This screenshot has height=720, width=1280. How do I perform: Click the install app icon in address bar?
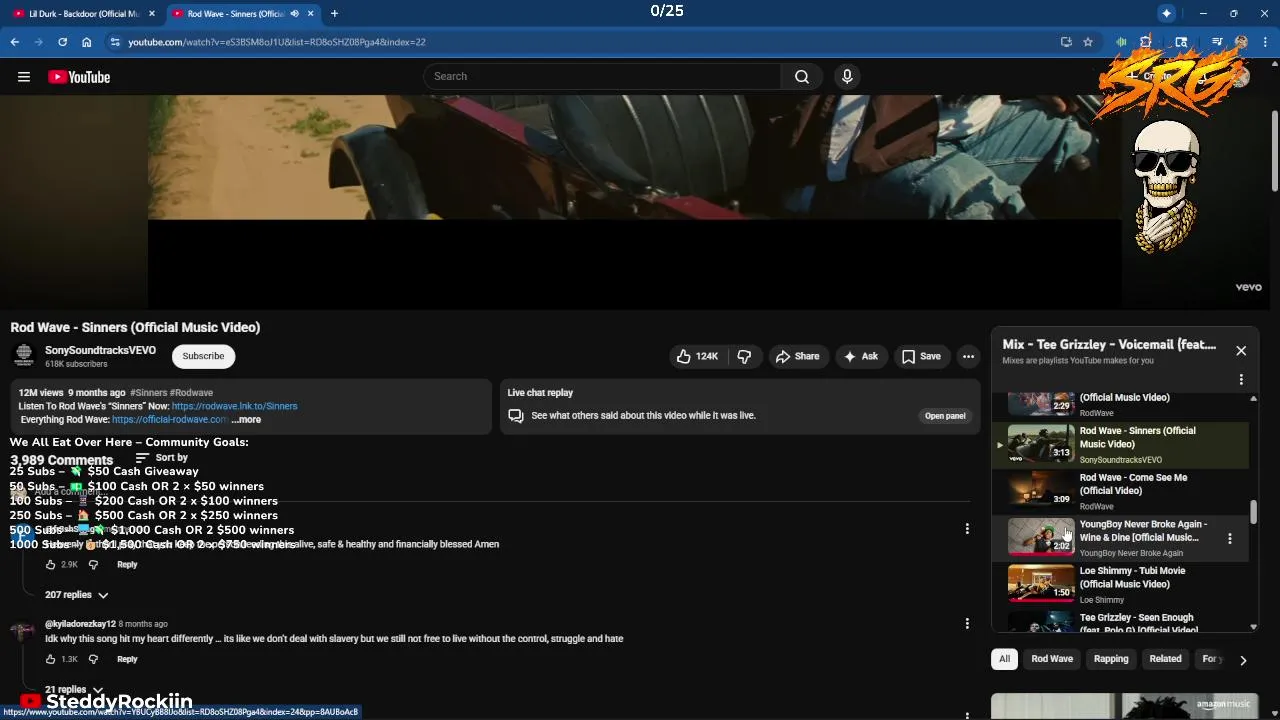[1066, 42]
